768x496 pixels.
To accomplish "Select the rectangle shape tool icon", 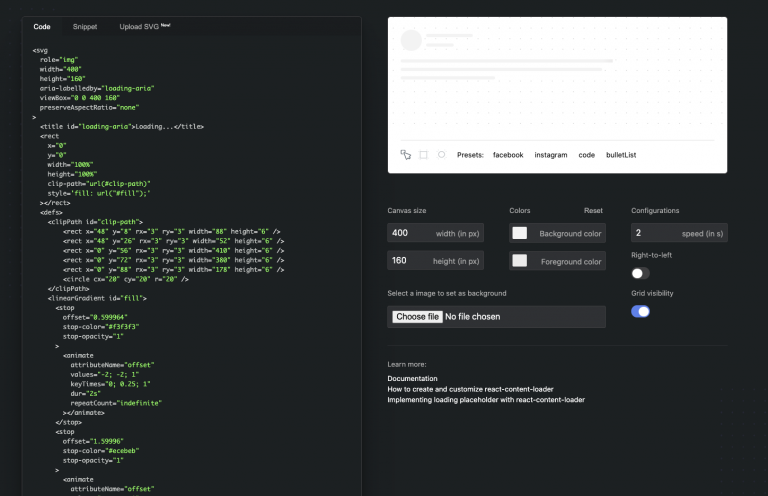I will pos(424,155).
